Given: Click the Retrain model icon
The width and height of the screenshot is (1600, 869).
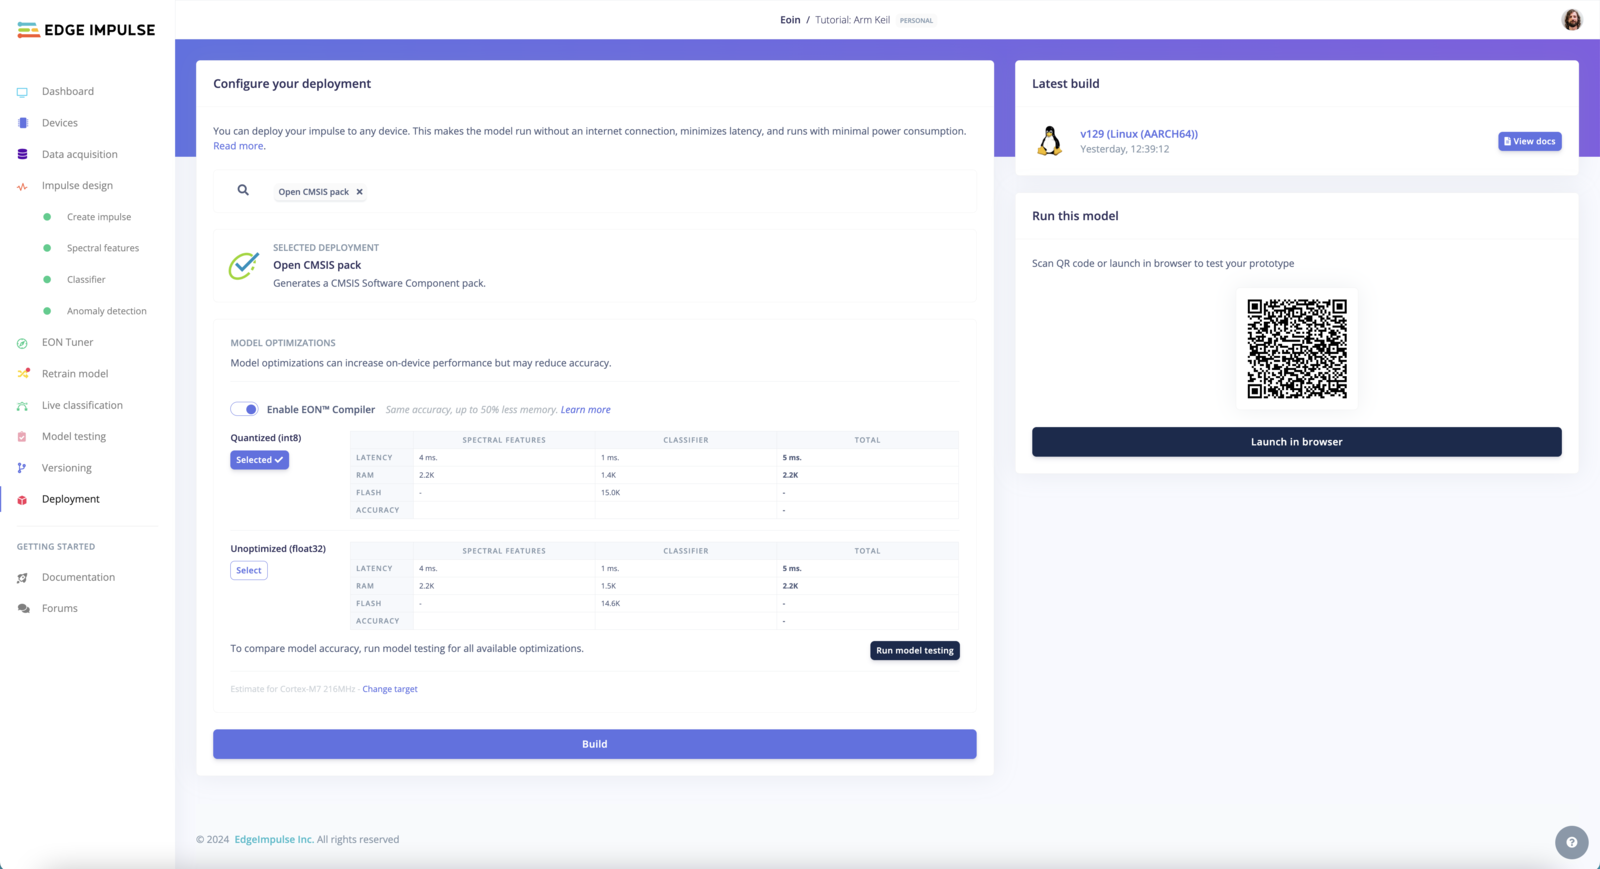Looking at the screenshot, I should pos(23,374).
